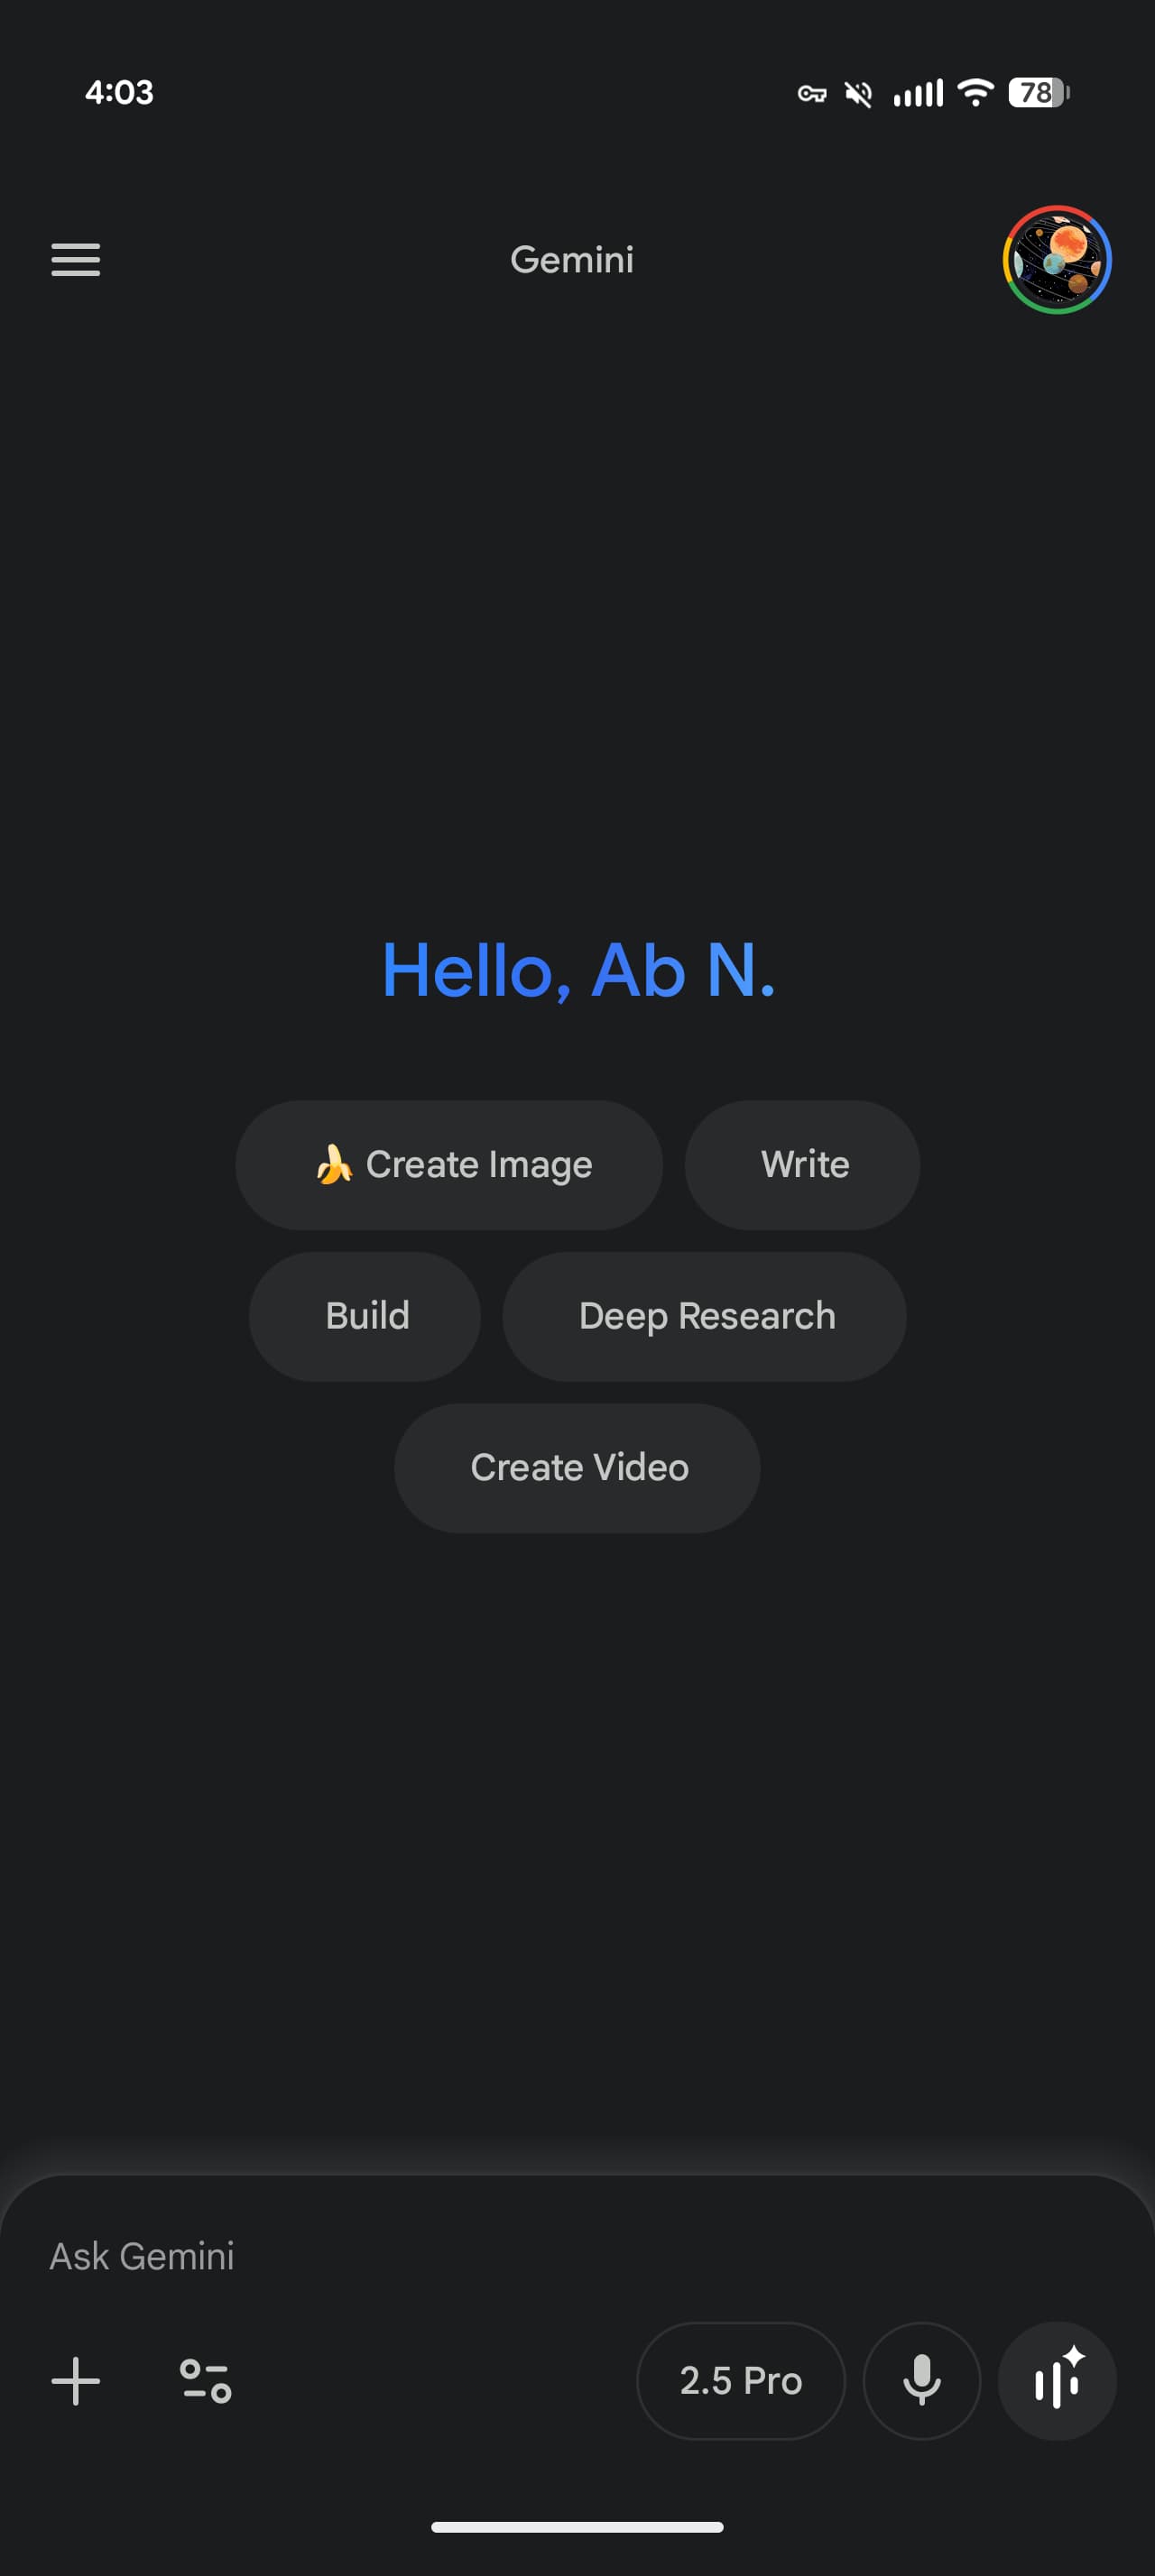1155x2576 pixels.
Task: Choose the Write suggestion chip
Action: [x=802, y=1165]
